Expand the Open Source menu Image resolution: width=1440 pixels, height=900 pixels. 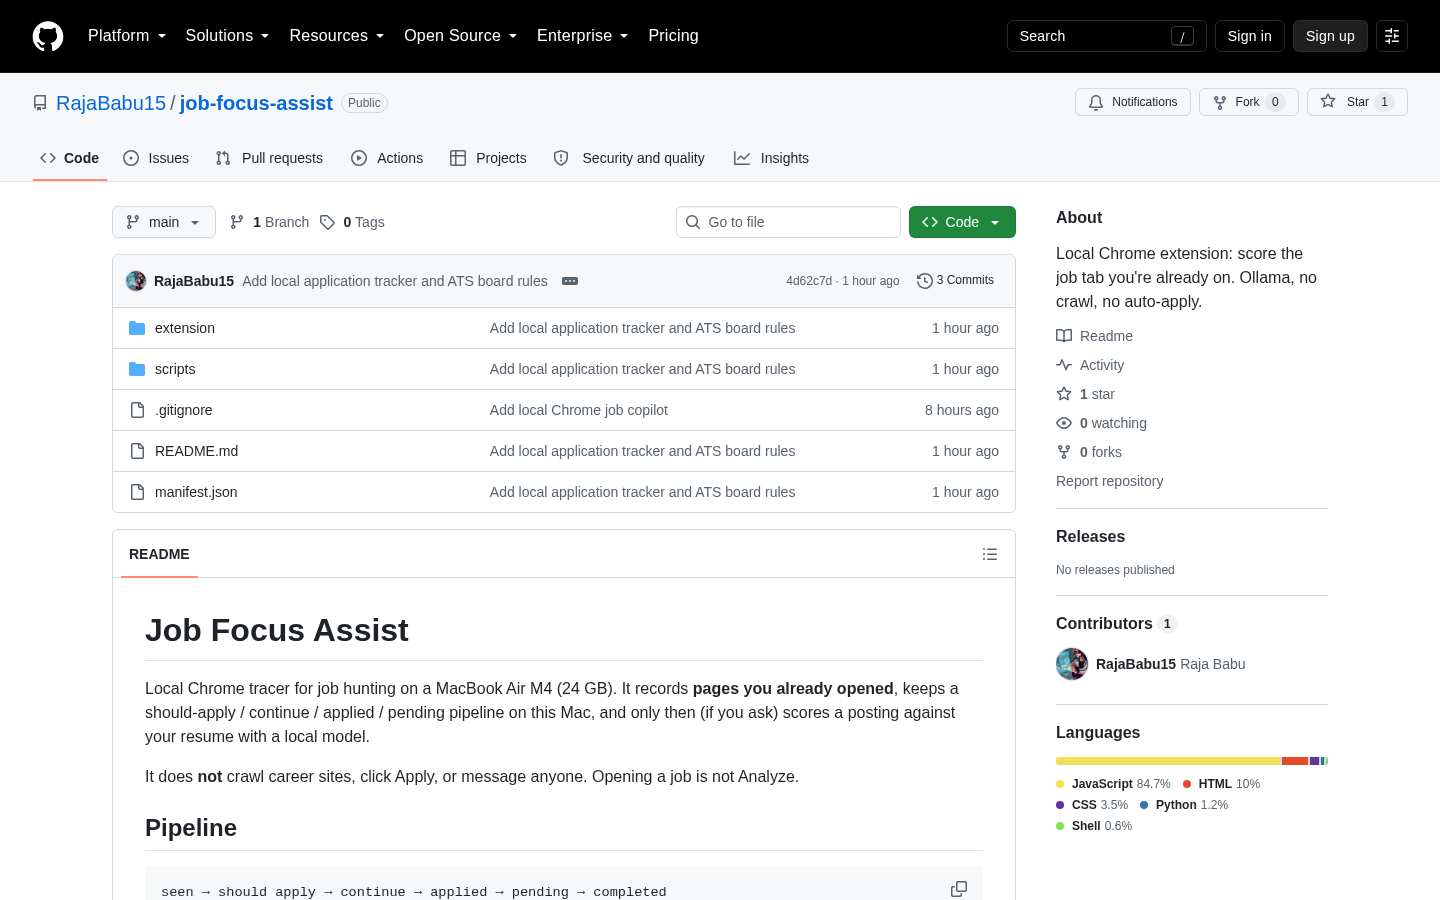pos(461,36)
